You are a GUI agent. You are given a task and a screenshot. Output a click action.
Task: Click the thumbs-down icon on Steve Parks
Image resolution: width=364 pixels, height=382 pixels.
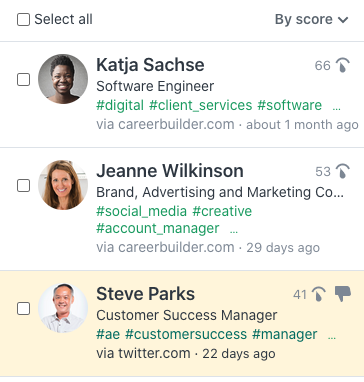point(343,294)
